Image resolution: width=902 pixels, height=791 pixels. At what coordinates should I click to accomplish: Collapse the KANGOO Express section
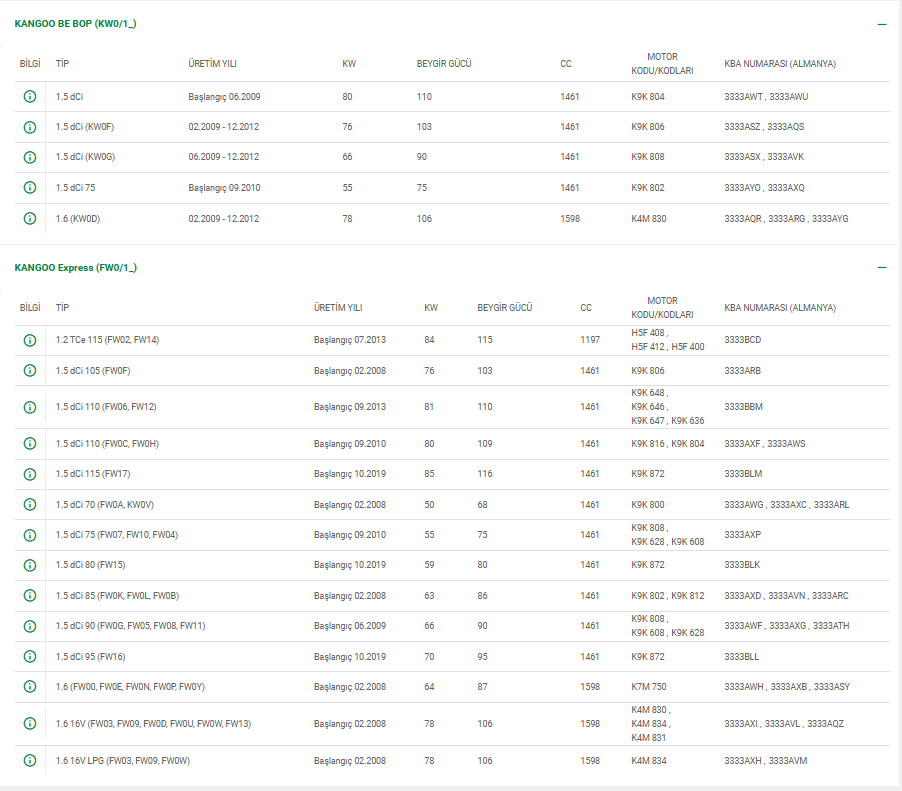(x=881, y=268)
